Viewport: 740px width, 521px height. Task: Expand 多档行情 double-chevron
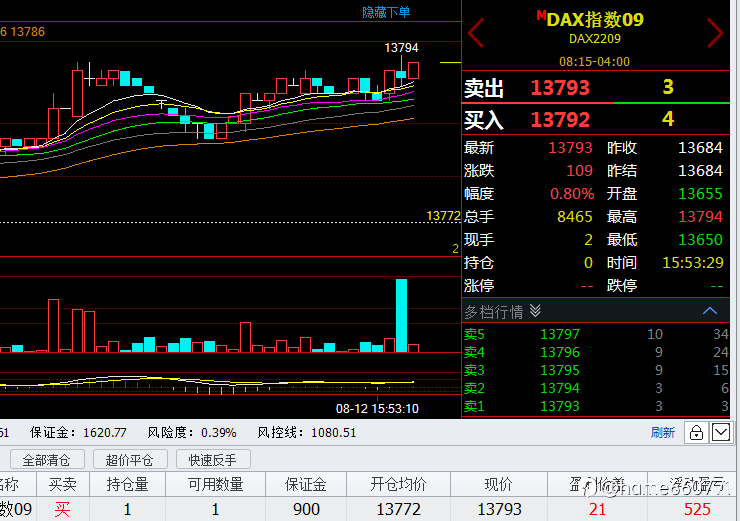(x=535, y=311)
